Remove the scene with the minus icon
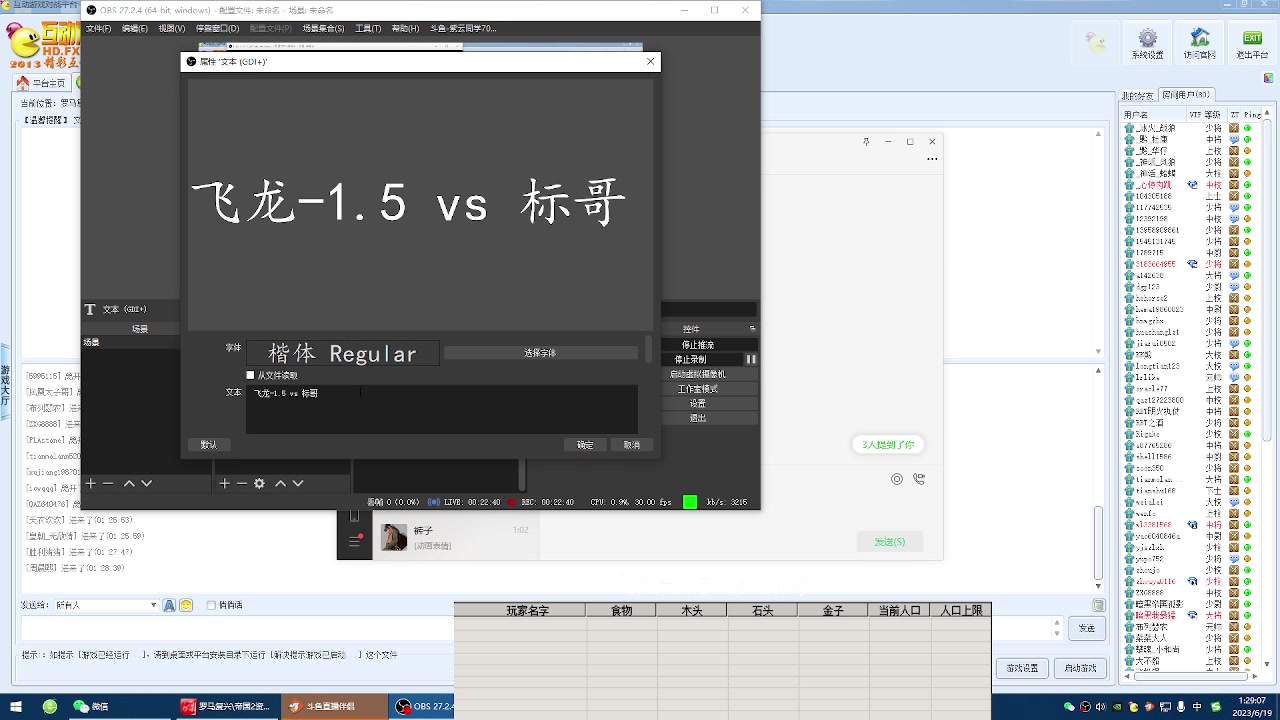The image size is (1280, 720). point(108,483)
